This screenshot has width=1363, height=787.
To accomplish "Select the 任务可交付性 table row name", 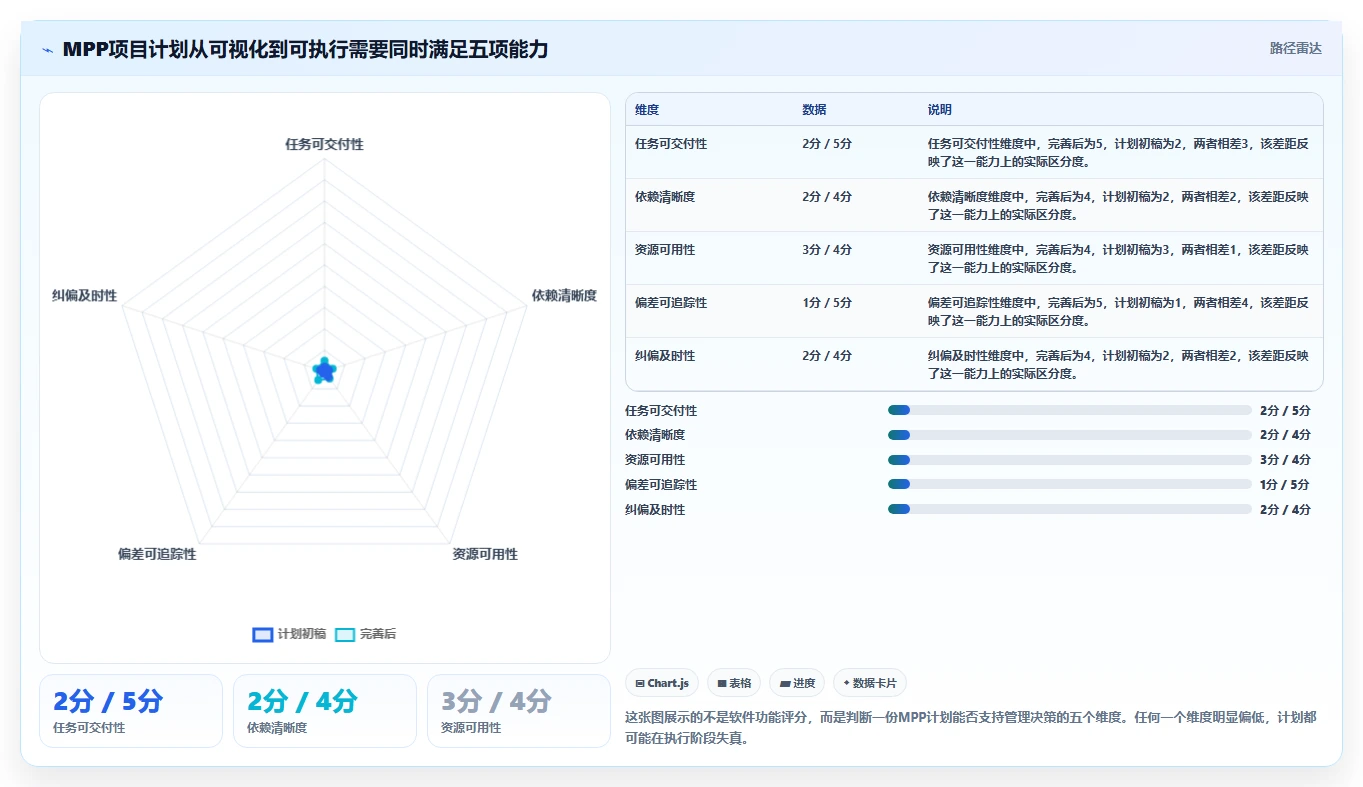I will pyautogui.click(x=671, y=144).
